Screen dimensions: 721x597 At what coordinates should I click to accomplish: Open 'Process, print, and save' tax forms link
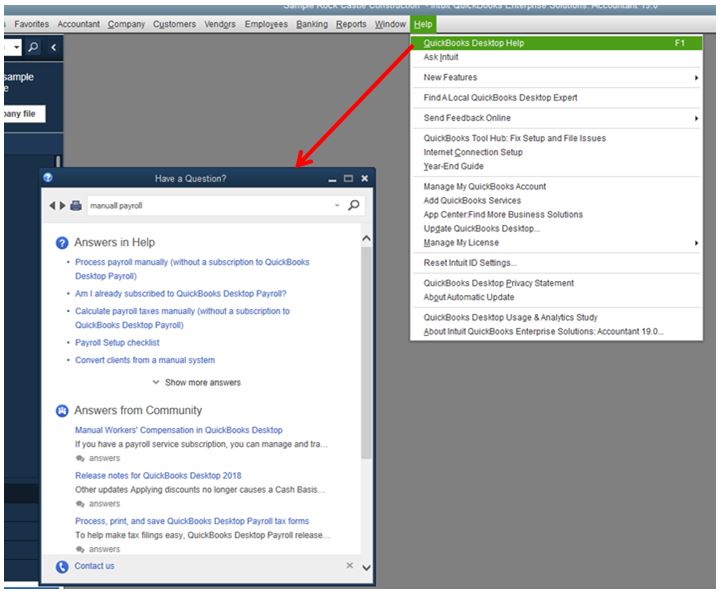192,521
